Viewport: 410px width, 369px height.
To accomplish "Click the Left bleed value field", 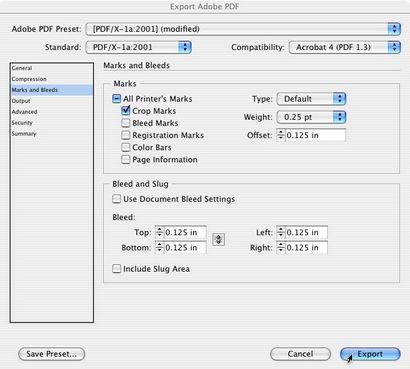I will pyautogui.click(x=306, y=232).
